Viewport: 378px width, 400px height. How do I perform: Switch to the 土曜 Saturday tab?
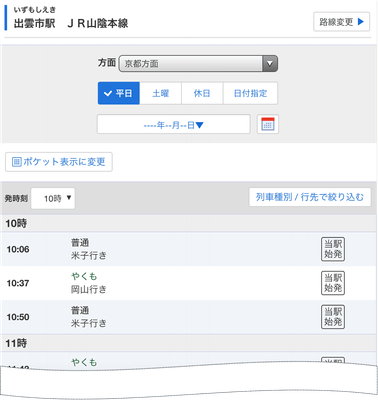tap(161, 93)
